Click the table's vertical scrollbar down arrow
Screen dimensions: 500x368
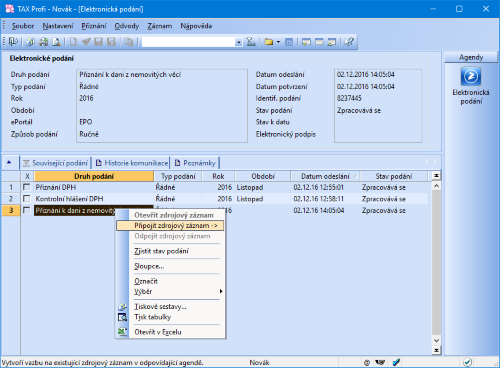pos(436,341)
